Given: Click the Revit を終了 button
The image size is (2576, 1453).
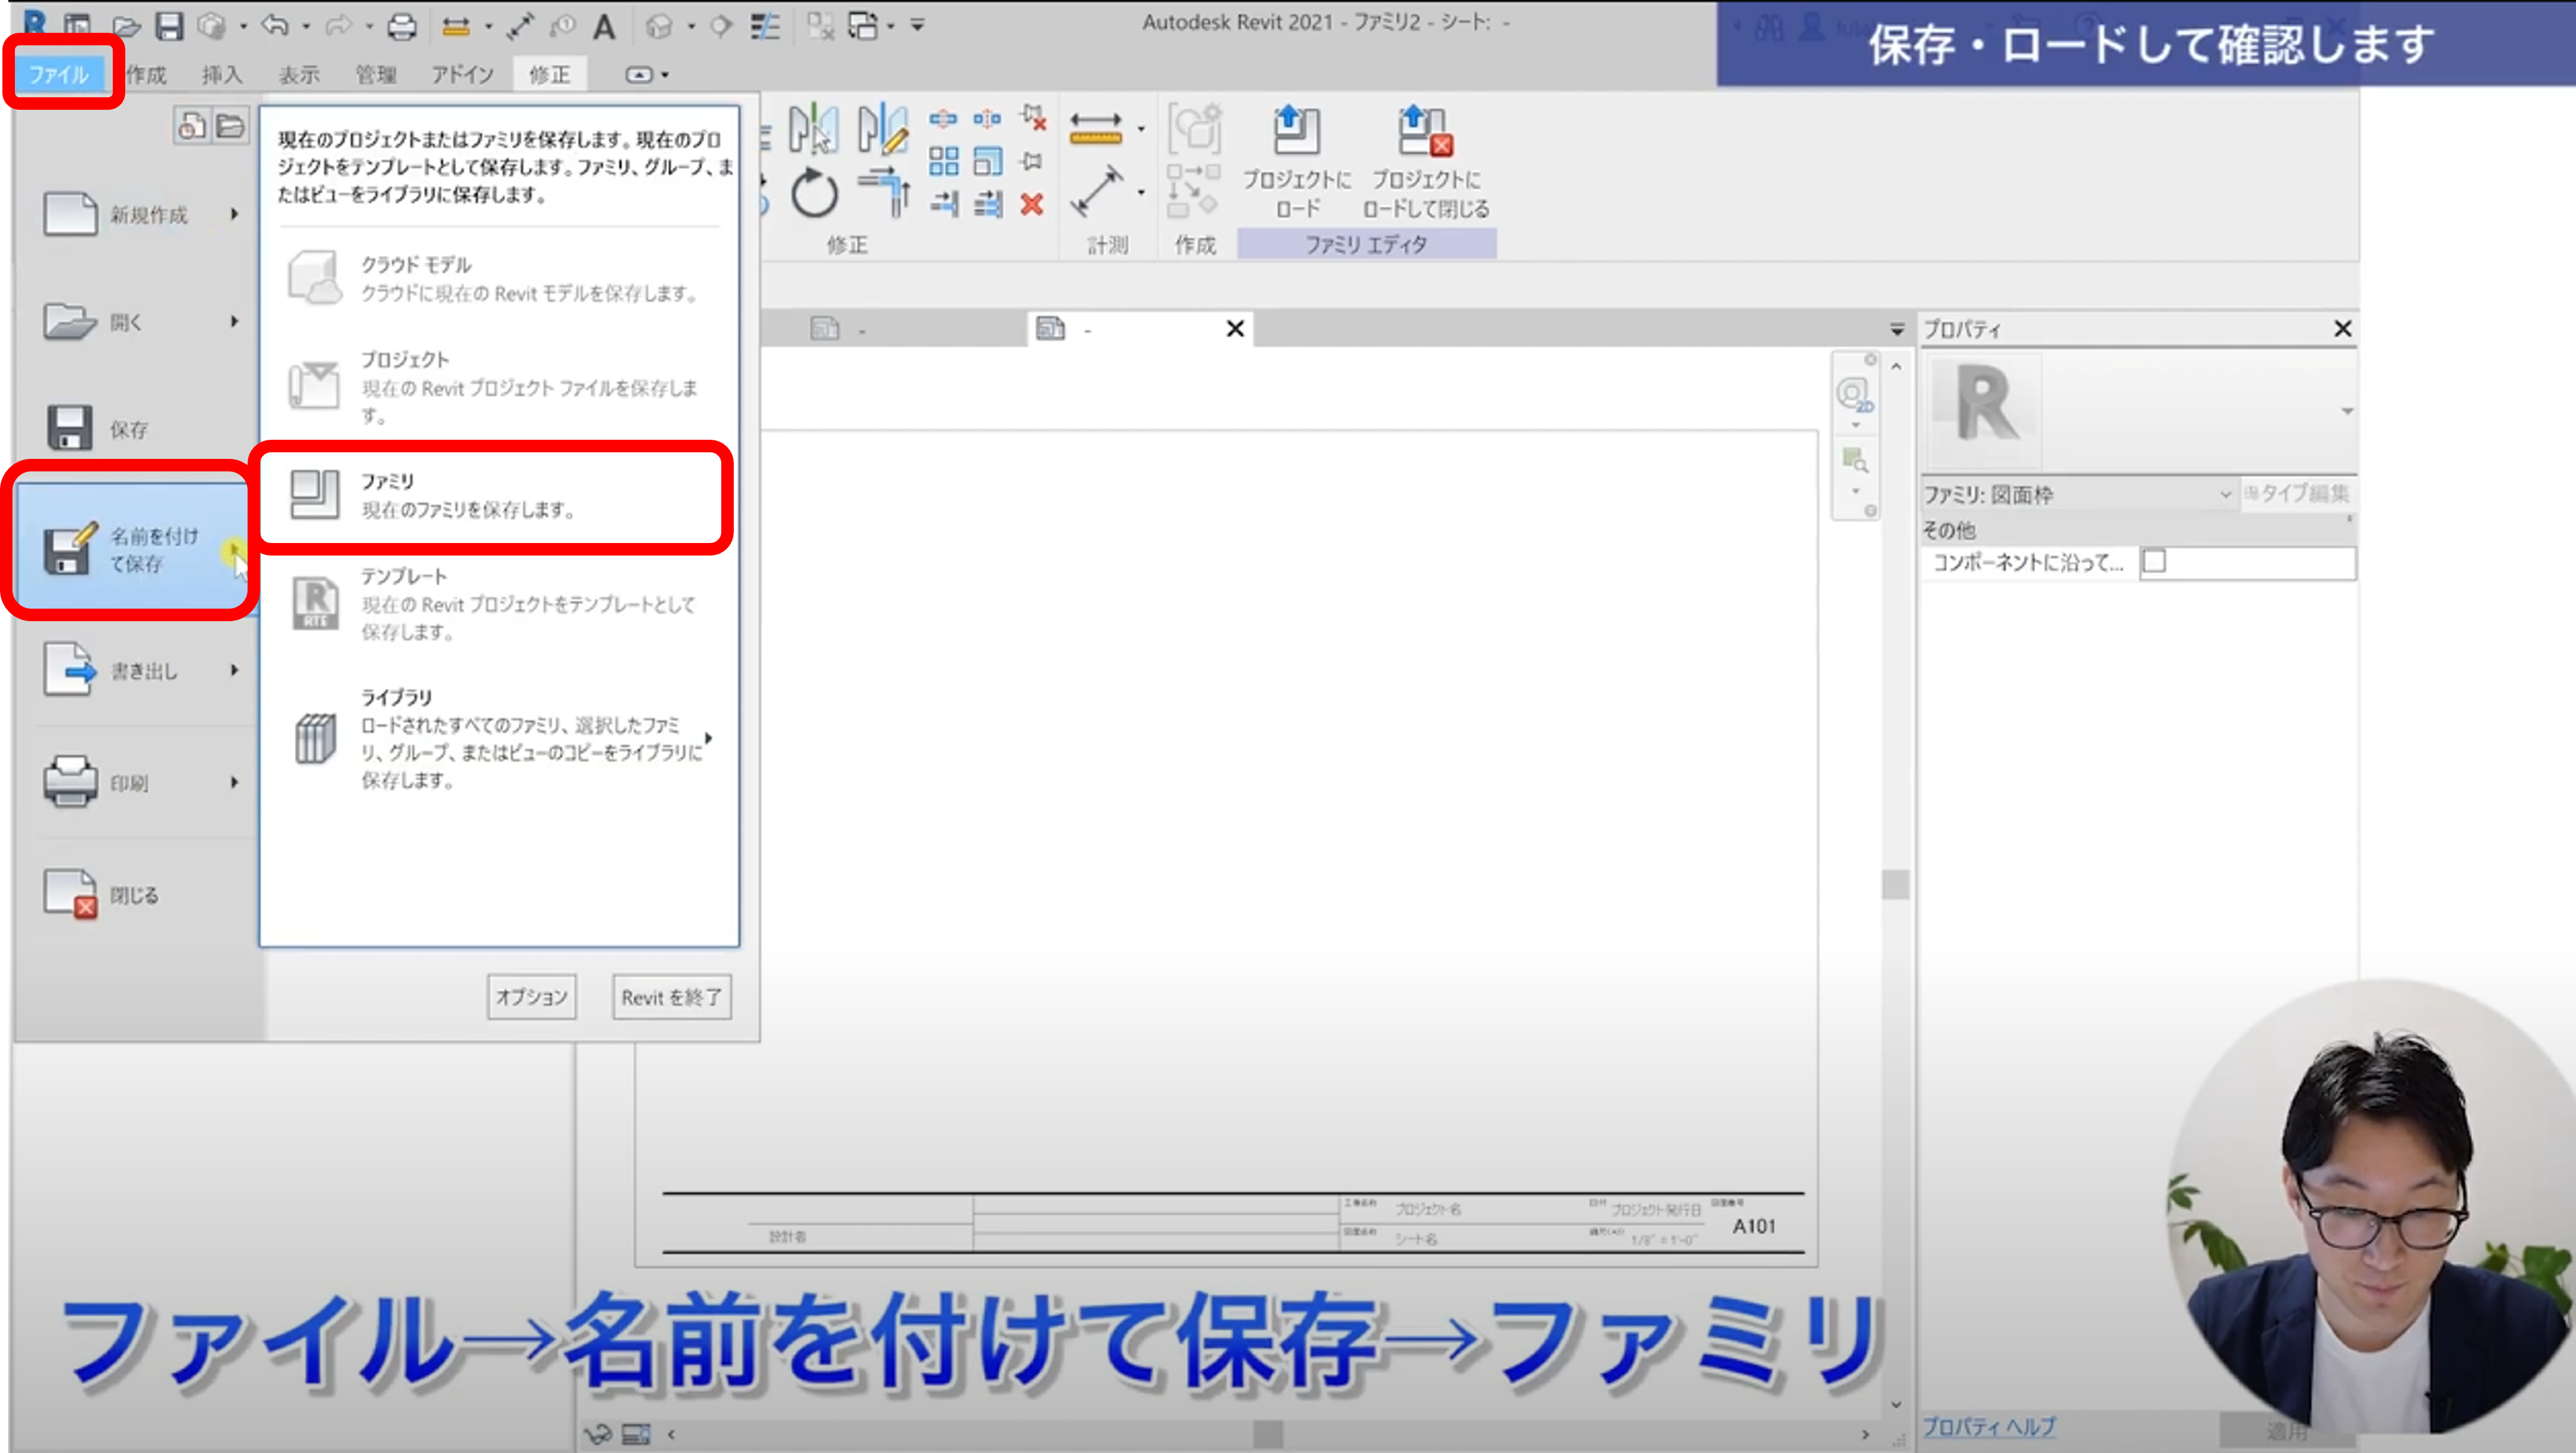Looking at the screenshot, I should pyautogui.click(x=671, y=997).
